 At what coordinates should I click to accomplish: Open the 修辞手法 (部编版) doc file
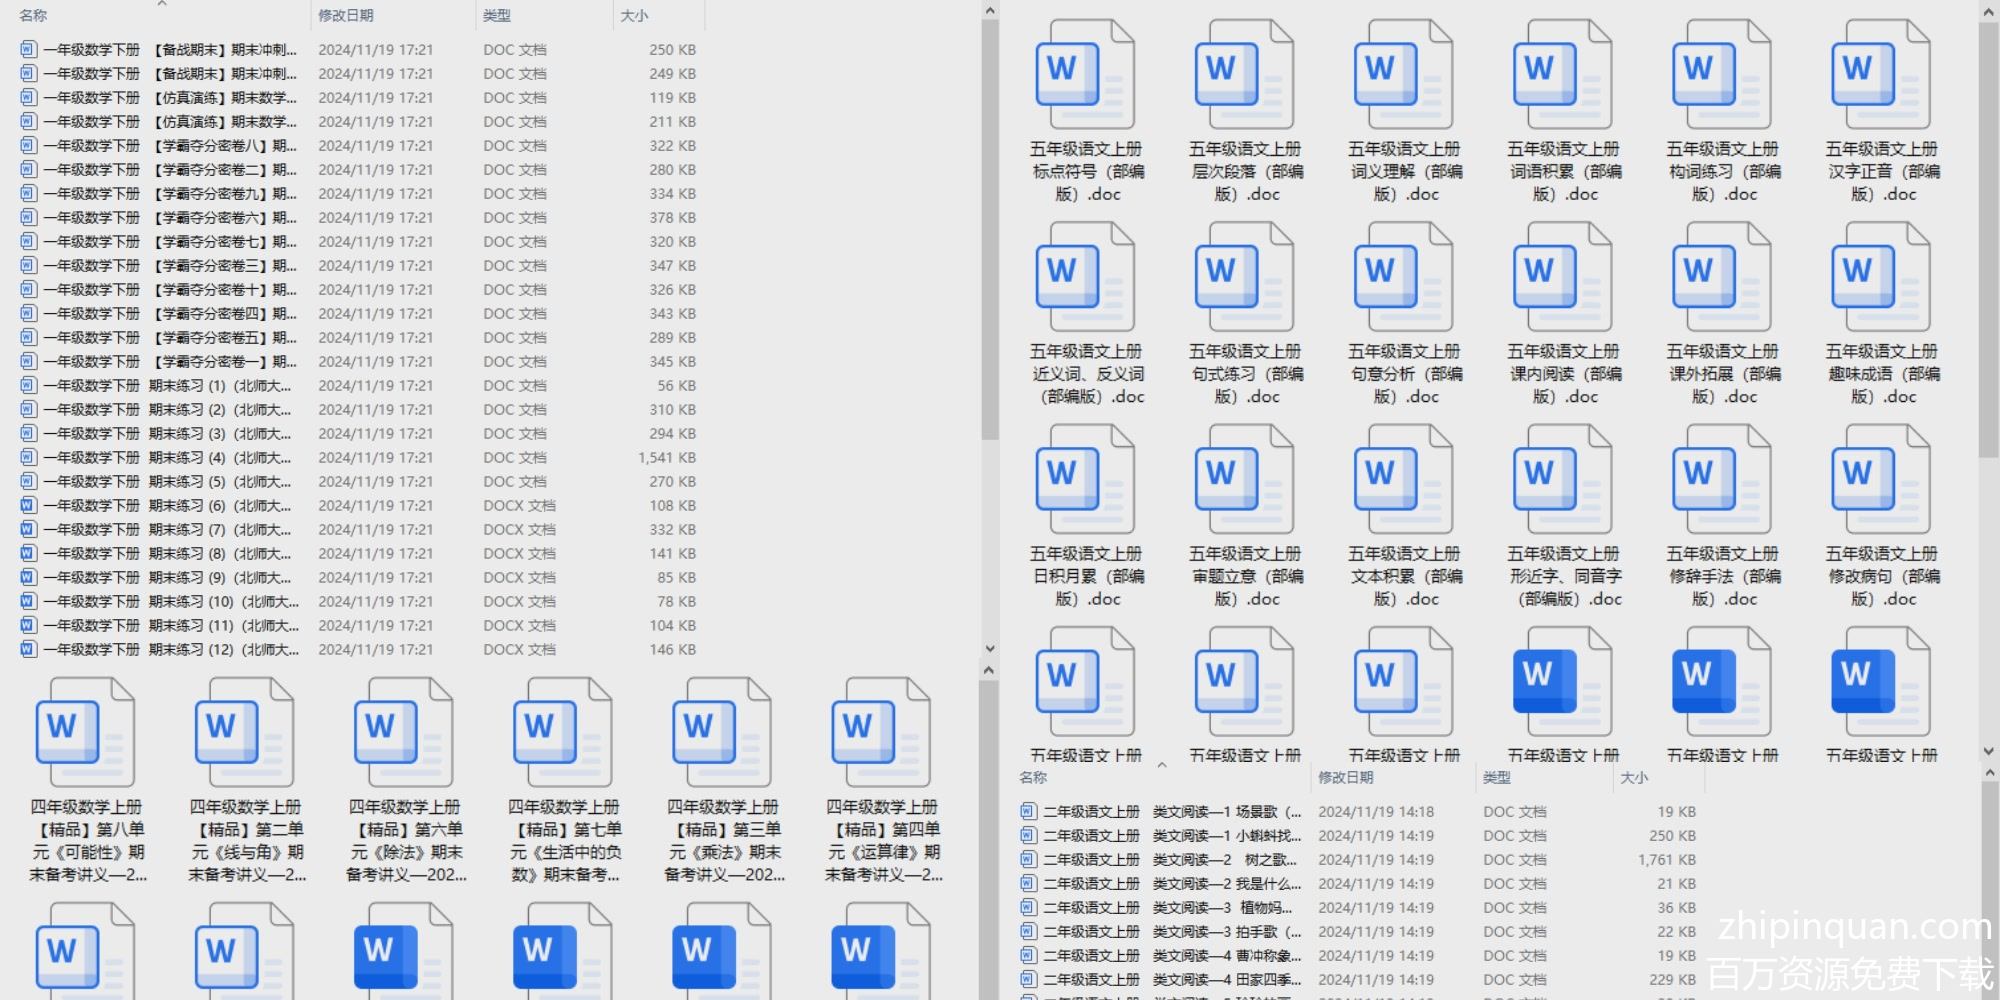click(1721, 480)
